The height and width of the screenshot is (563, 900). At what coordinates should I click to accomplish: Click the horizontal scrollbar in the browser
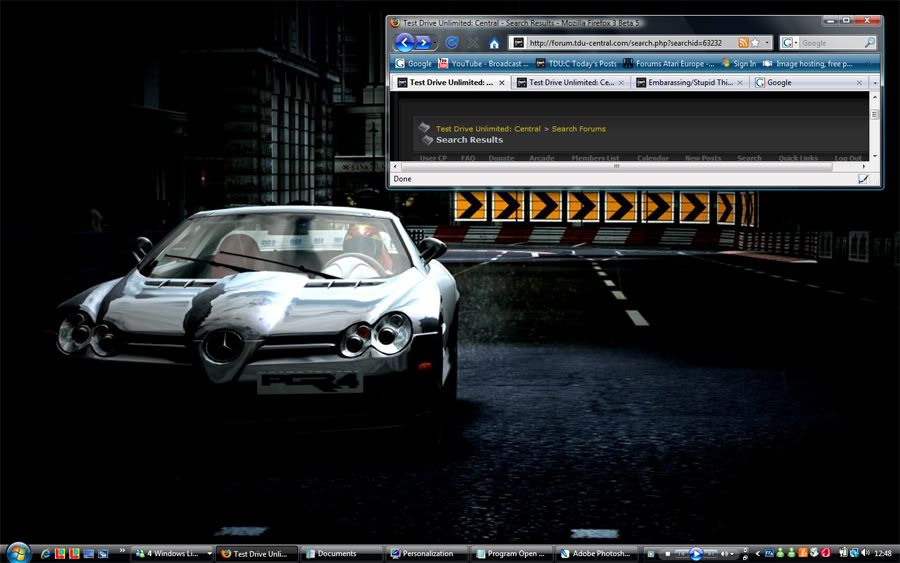615,166
